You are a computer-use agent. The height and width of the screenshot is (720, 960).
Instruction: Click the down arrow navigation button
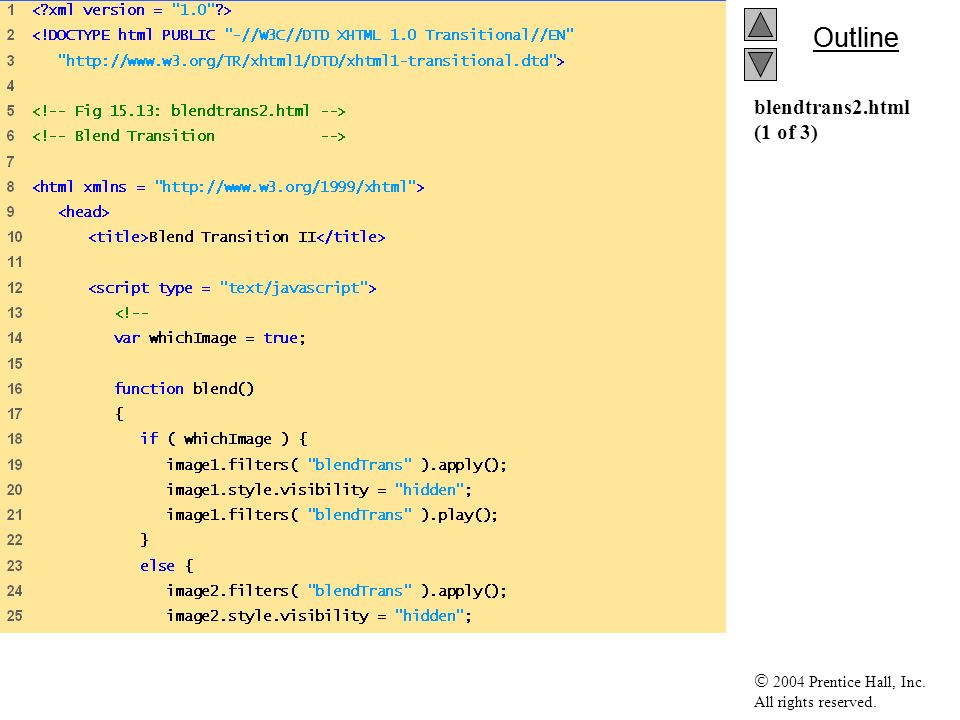[x=760, y=64]
